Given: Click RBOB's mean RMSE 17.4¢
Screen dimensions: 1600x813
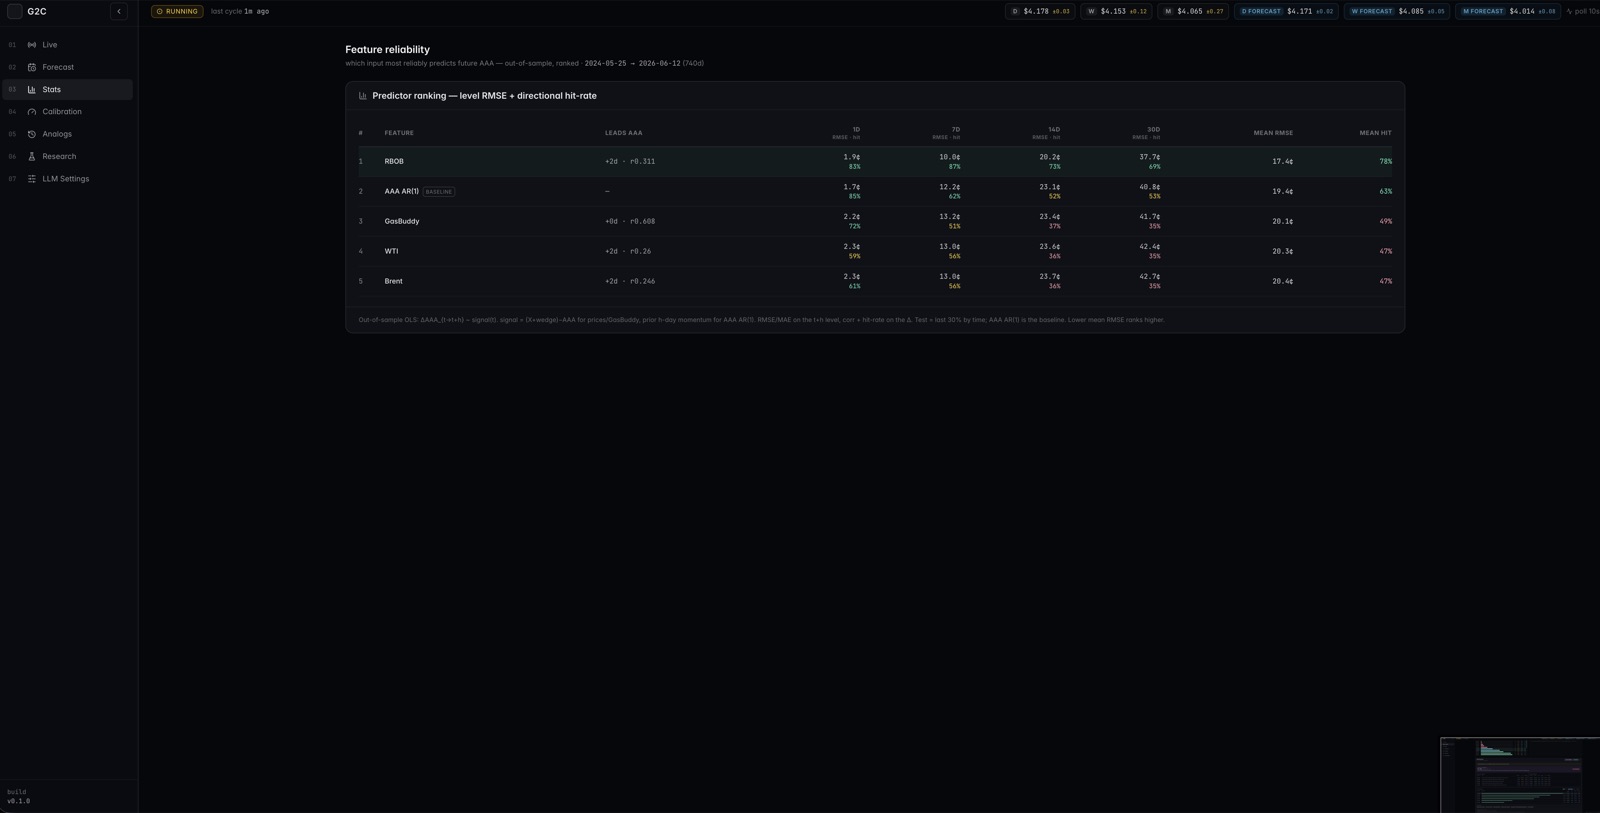Looking at the screenshot, I should 1282,161.
